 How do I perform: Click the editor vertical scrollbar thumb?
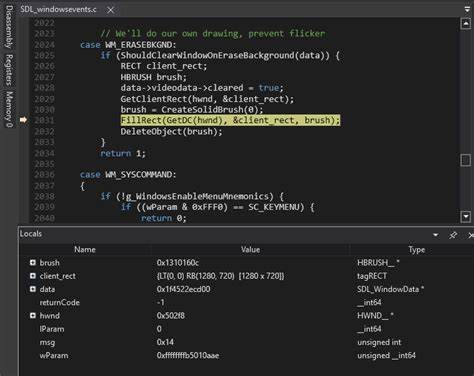(x=466, y=160)
